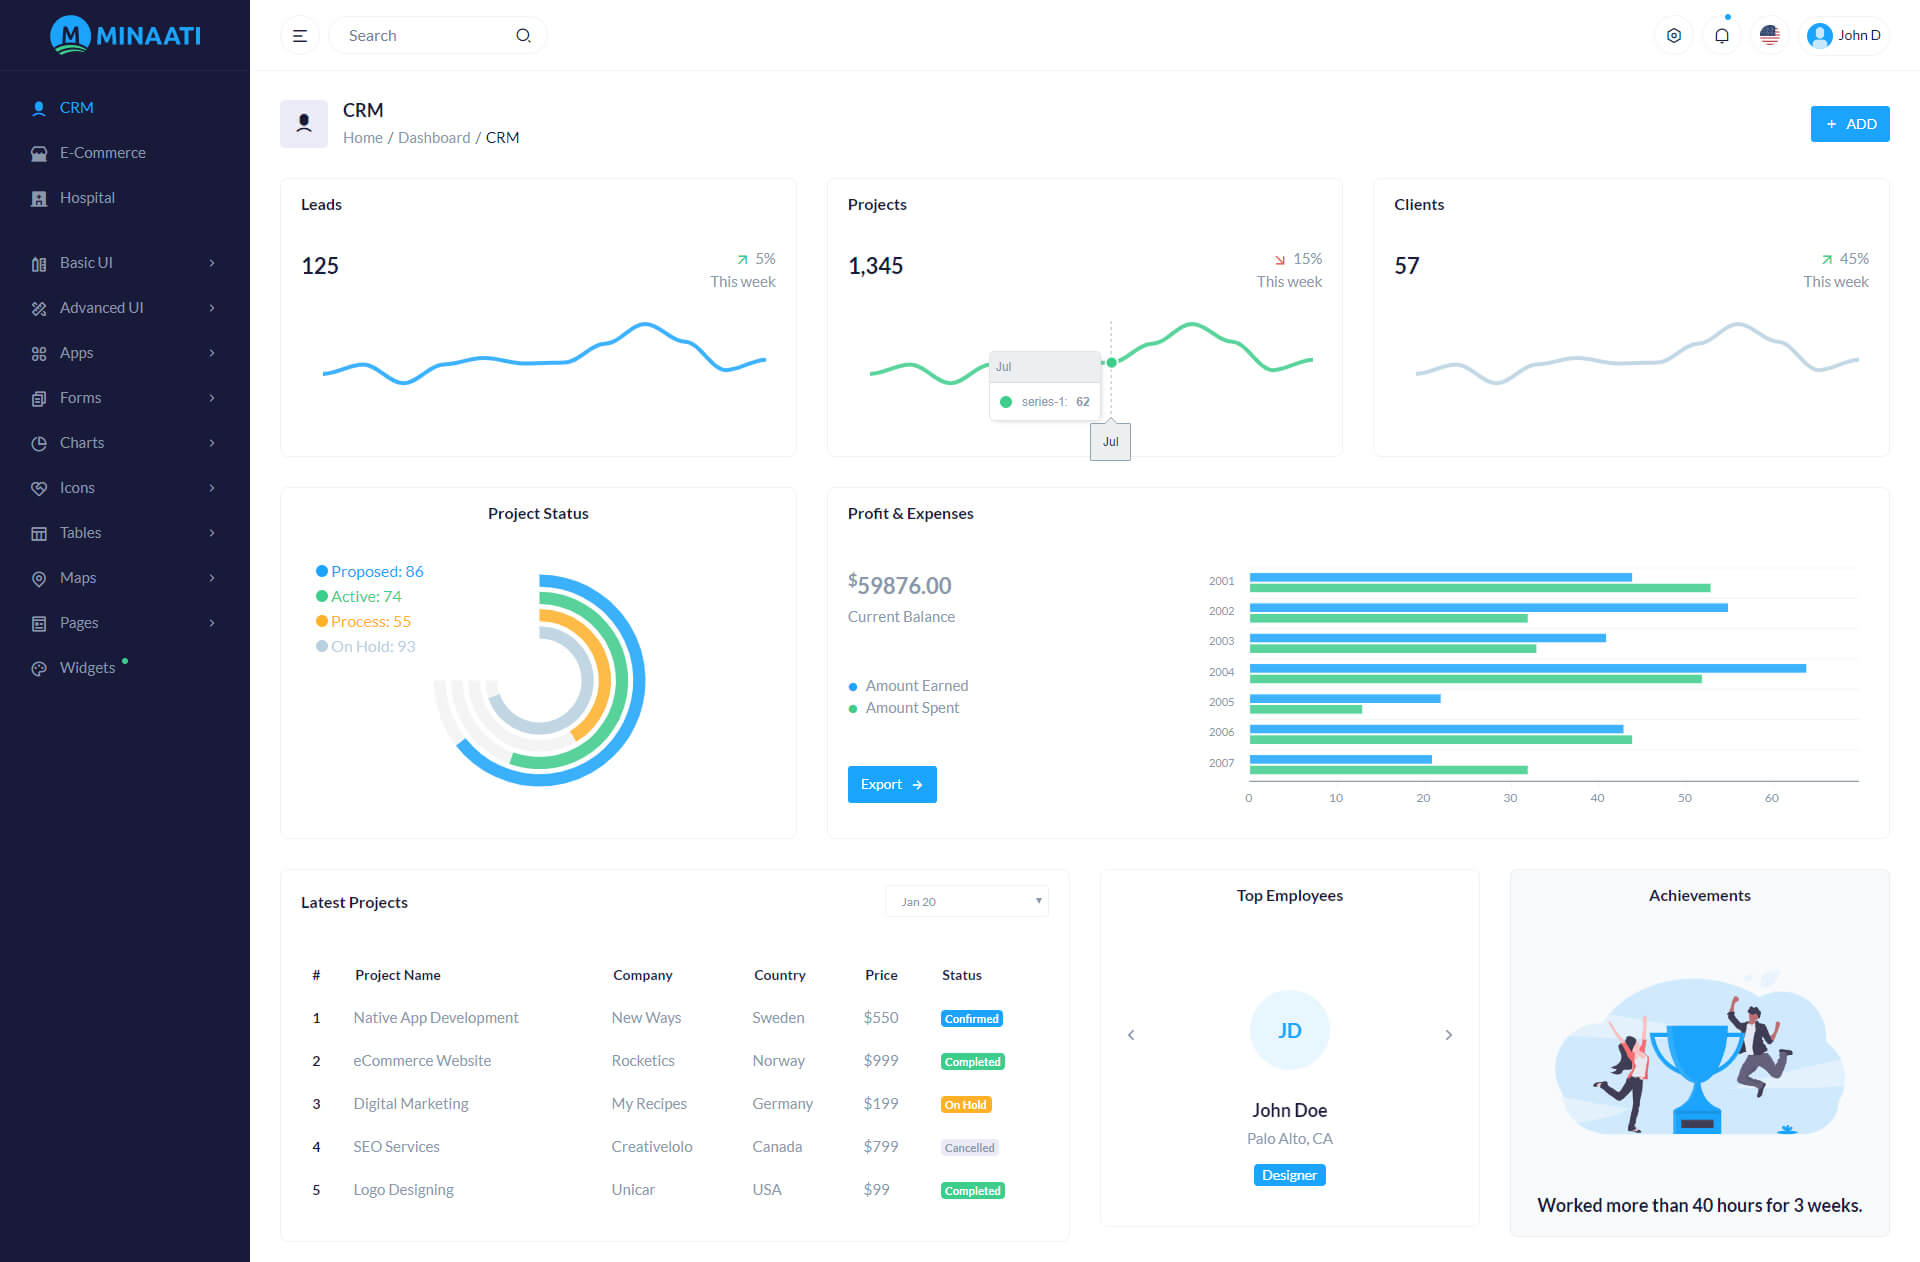
Task: Open the Jan 20 dropdown
Action: [x=966, y=901]
